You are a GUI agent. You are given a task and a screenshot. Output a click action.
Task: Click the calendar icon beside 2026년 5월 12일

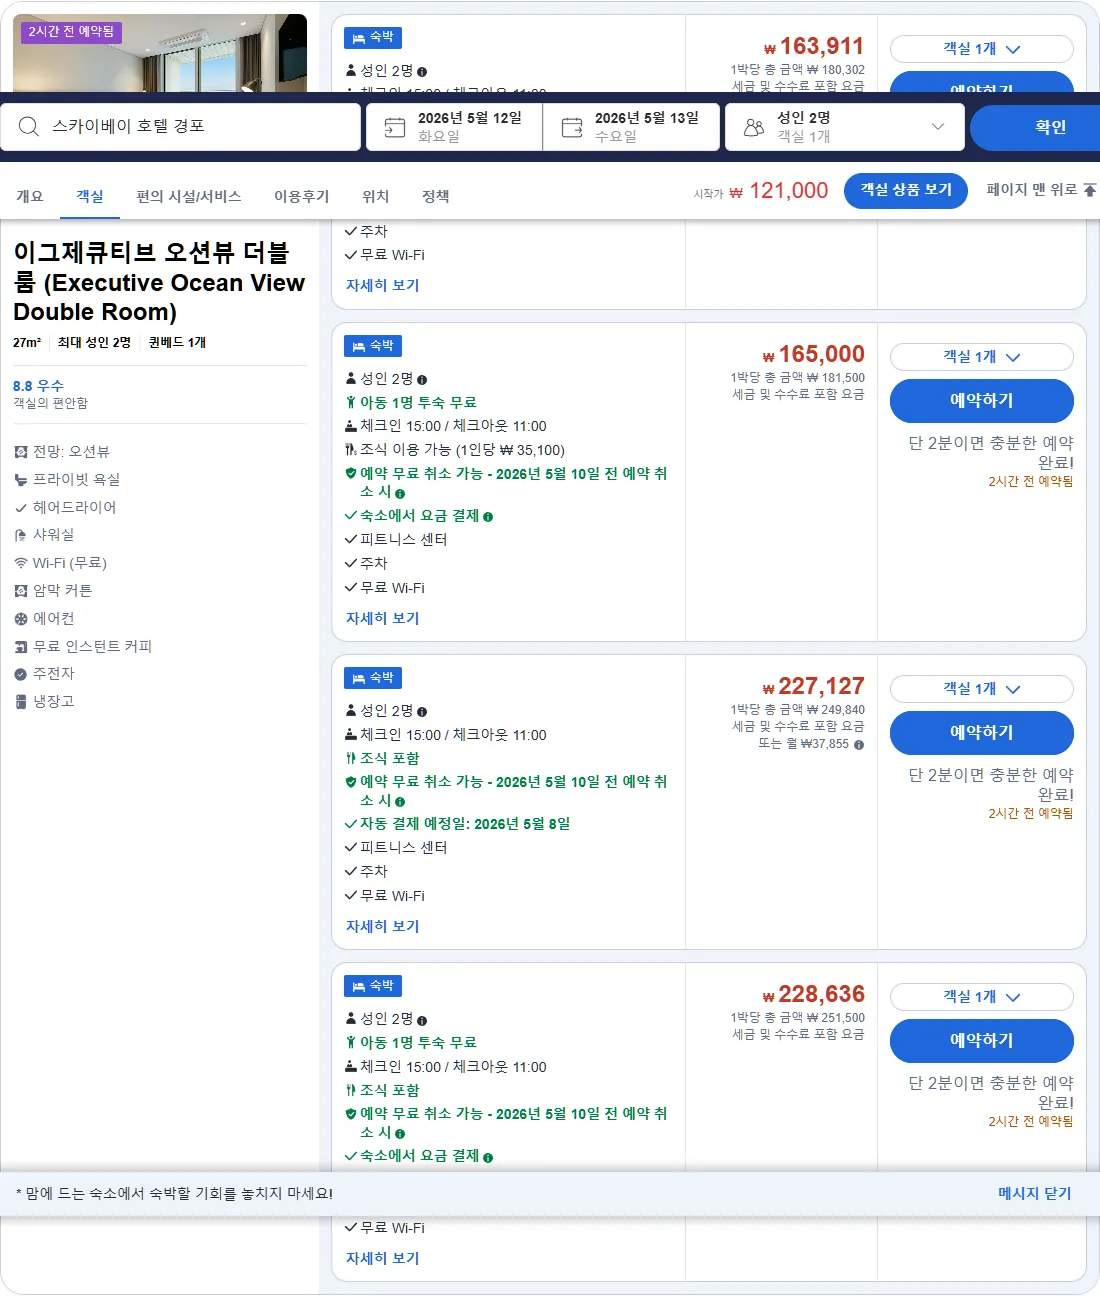[x=395, y=127]
